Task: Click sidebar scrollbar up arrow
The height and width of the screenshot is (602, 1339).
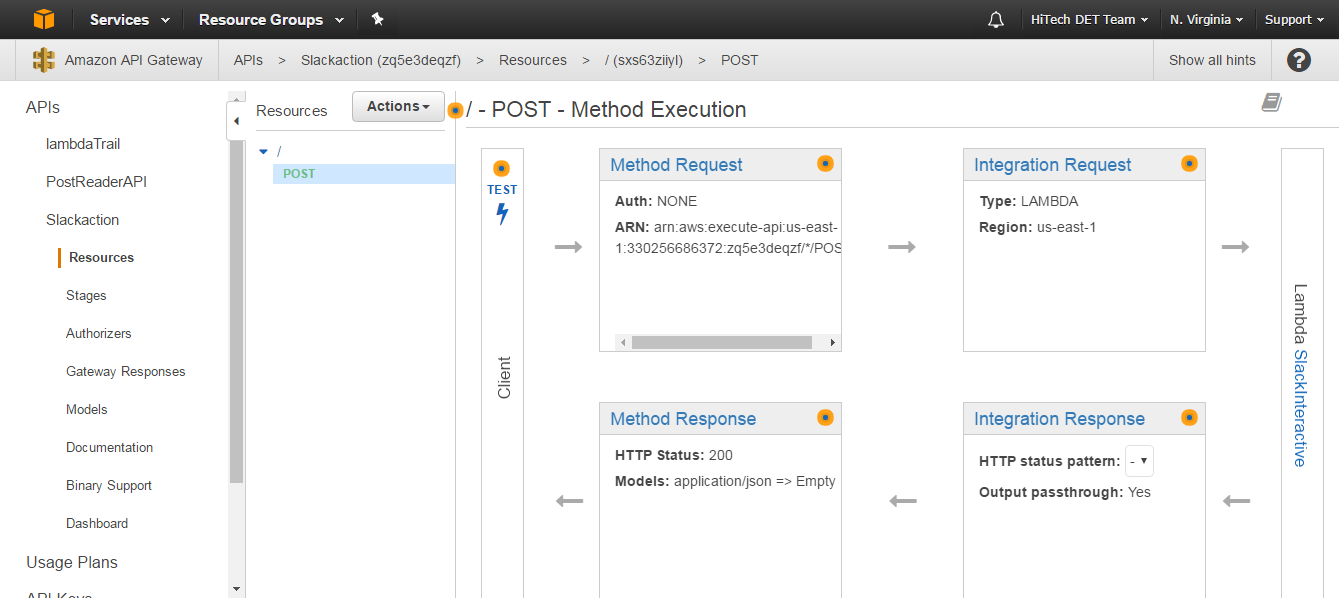Action: coord(236,97)
